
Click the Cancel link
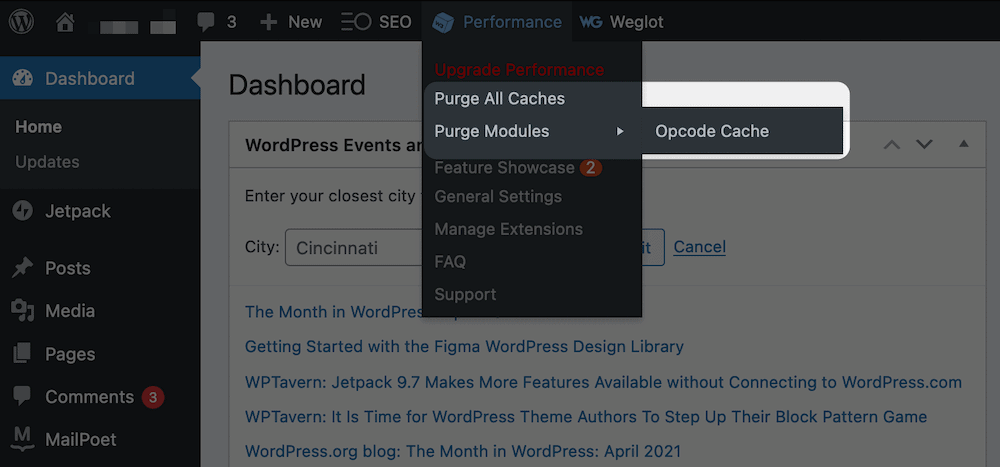point(699,247)
